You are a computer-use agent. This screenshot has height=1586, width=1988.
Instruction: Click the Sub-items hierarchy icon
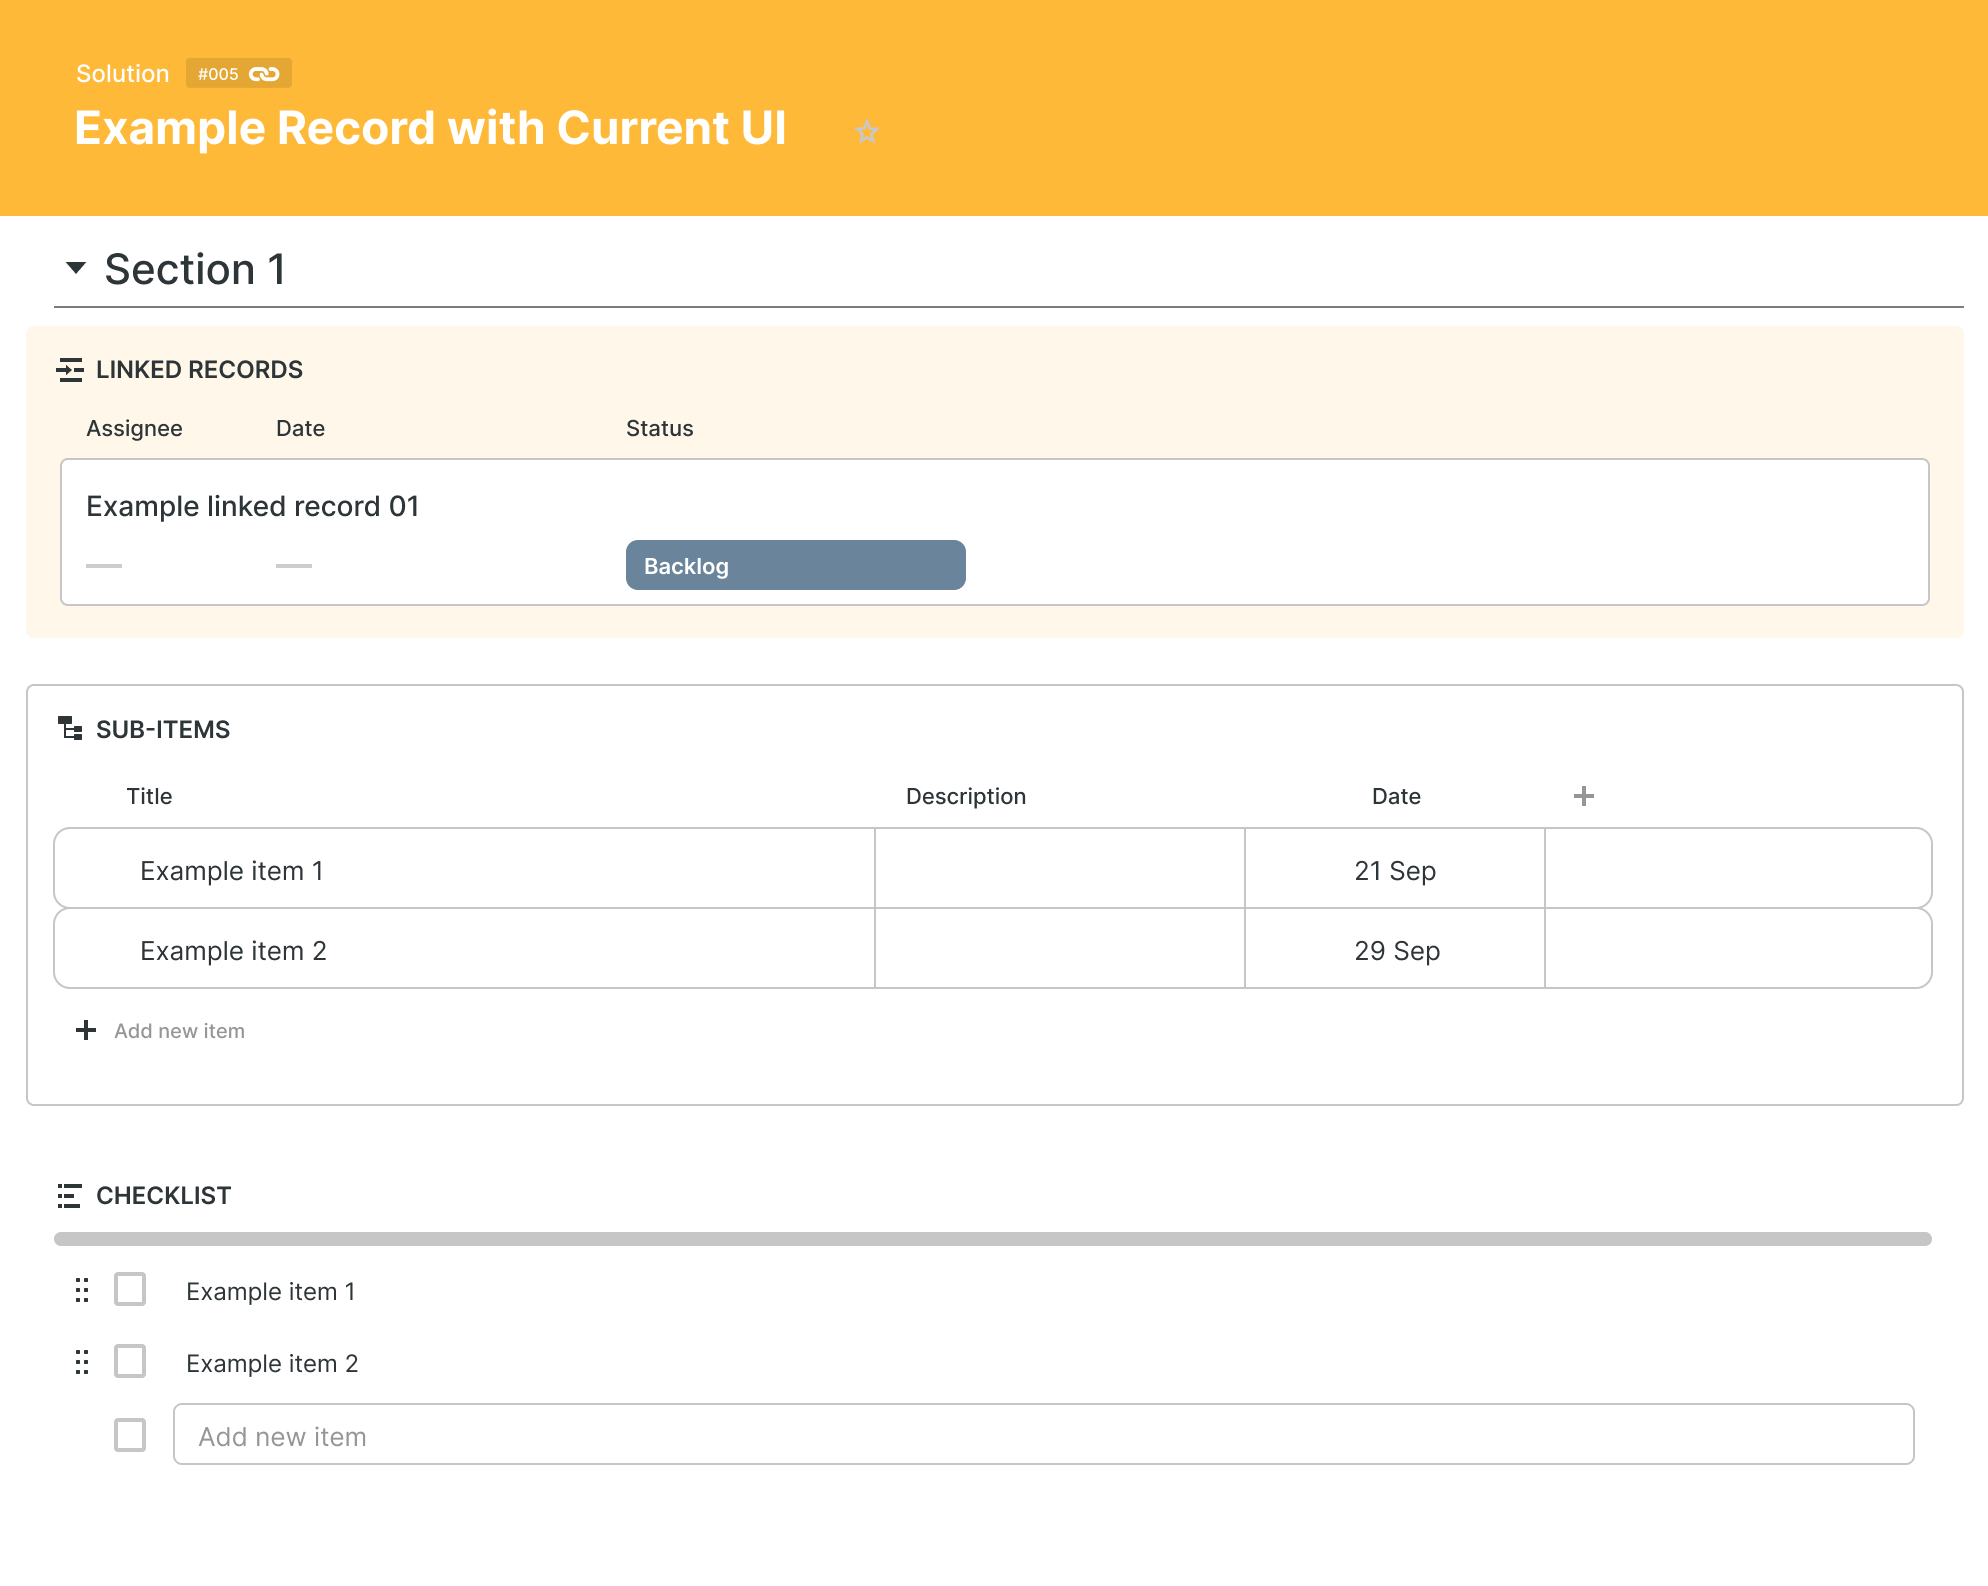pos(70,729)
